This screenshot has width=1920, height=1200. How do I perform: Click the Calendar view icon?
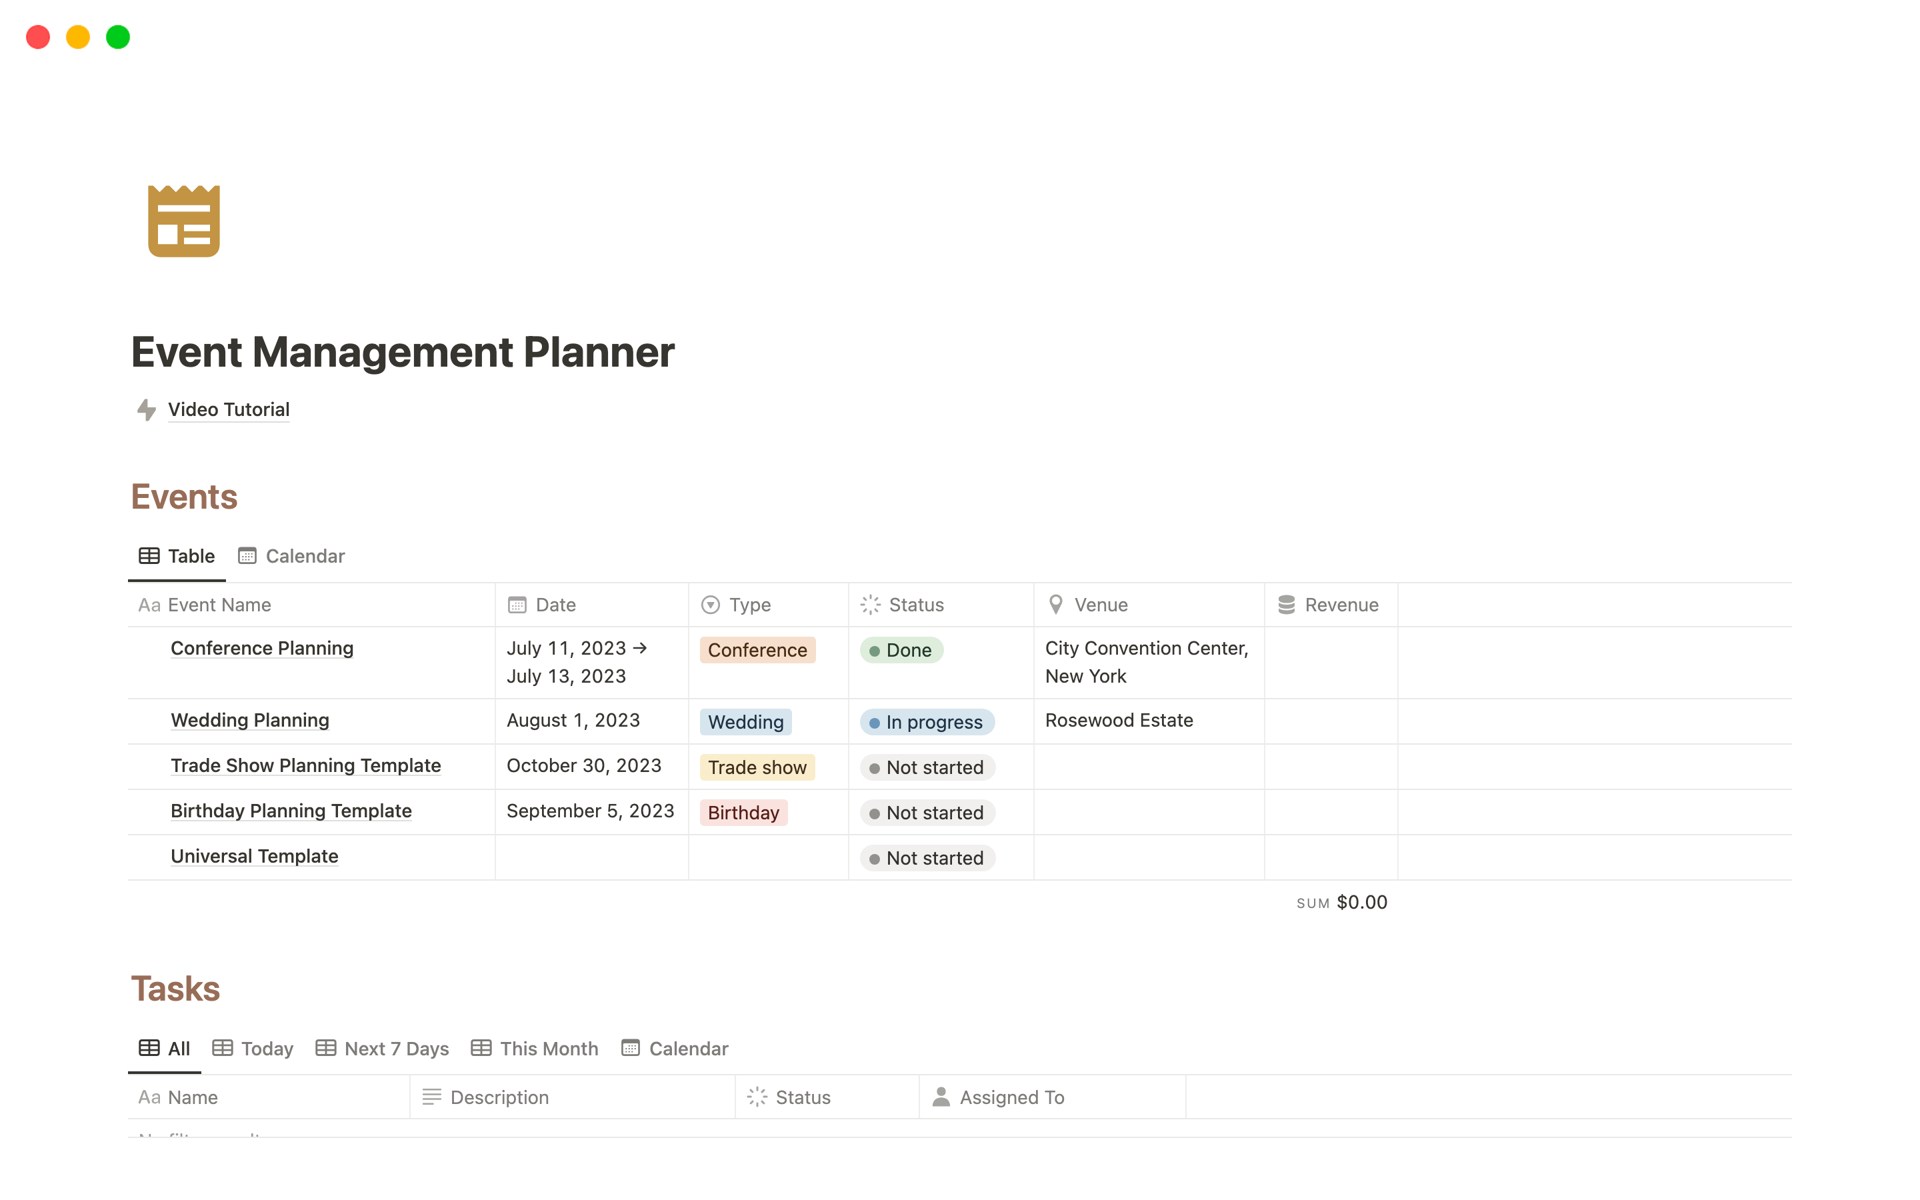[249, 556]
